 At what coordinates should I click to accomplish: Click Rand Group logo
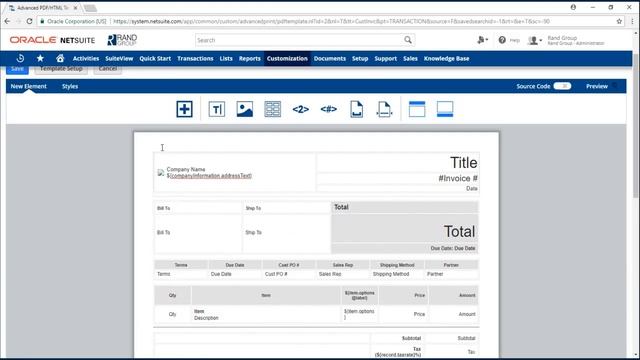coord(122,40)
